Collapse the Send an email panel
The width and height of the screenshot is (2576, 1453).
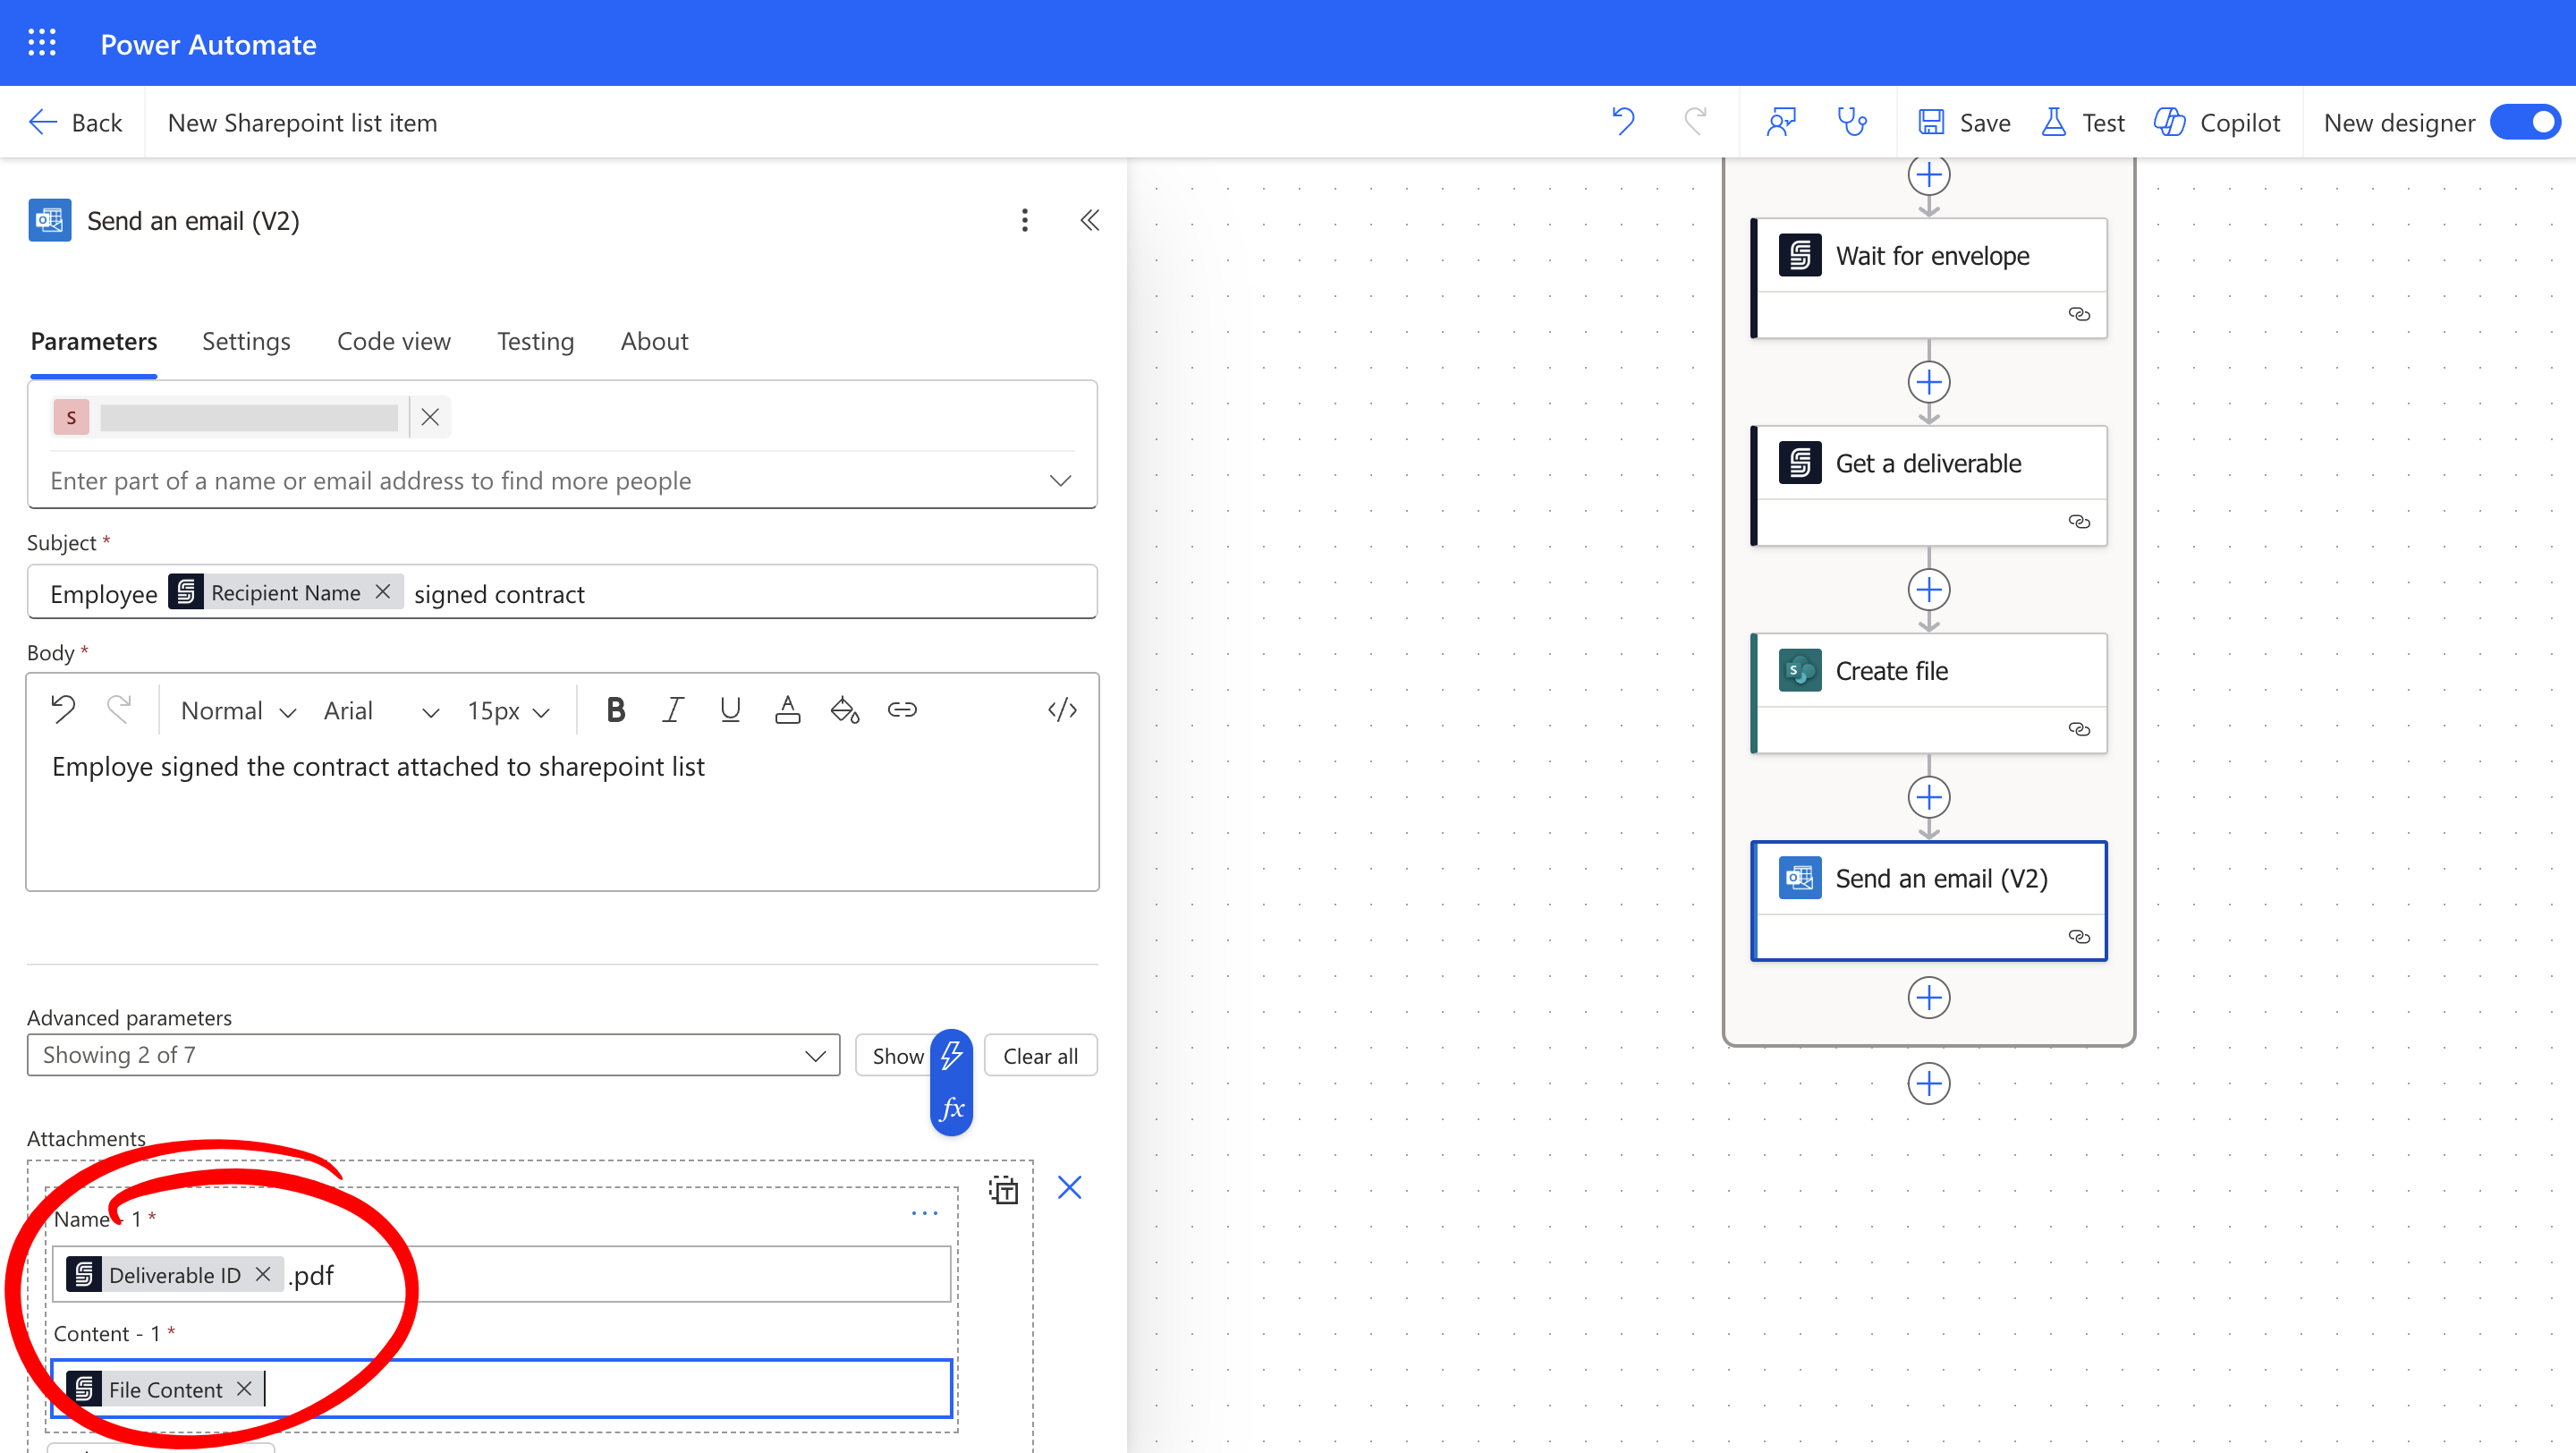(1090, 220)
